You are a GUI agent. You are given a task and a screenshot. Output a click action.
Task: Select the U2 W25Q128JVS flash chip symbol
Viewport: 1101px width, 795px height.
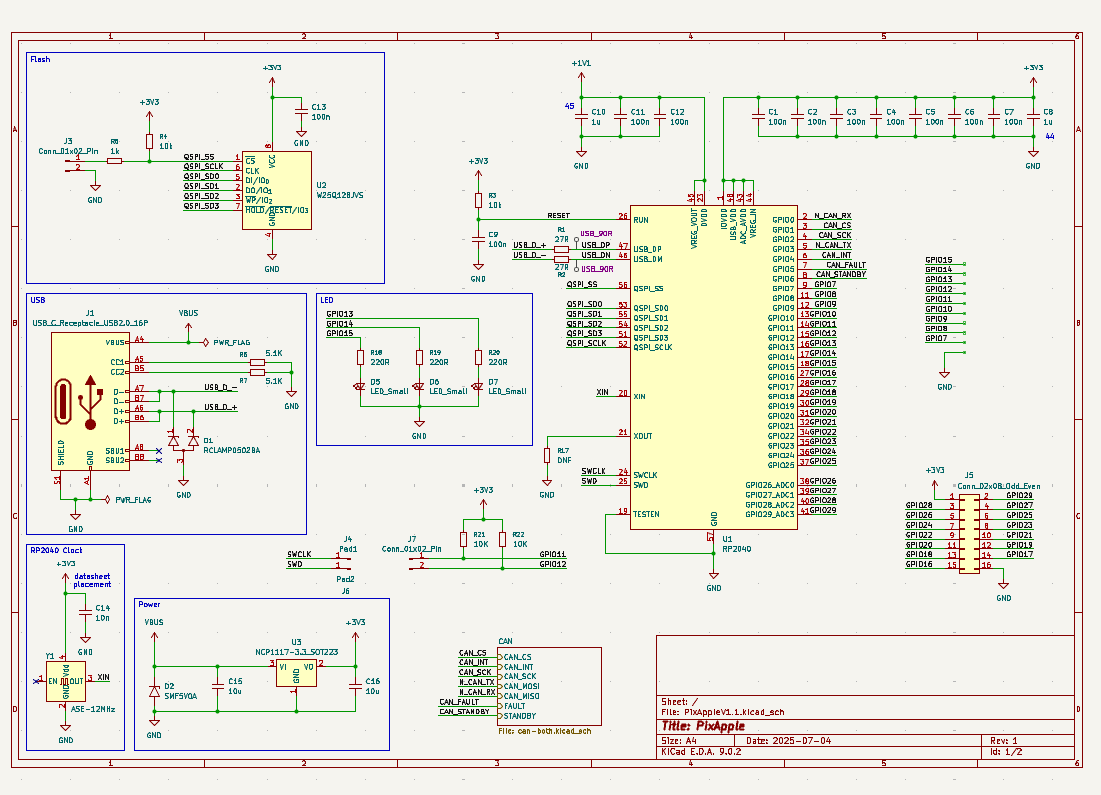click(276, 190)
